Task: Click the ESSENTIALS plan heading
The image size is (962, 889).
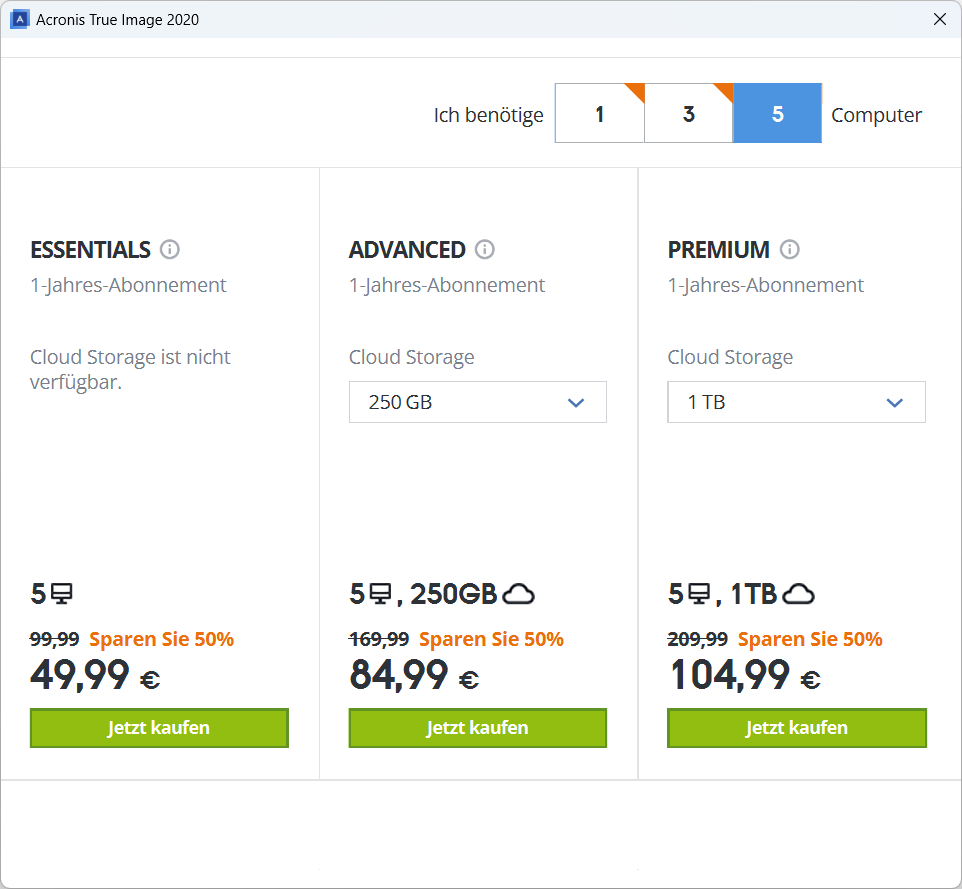Action: pos(90,249)
